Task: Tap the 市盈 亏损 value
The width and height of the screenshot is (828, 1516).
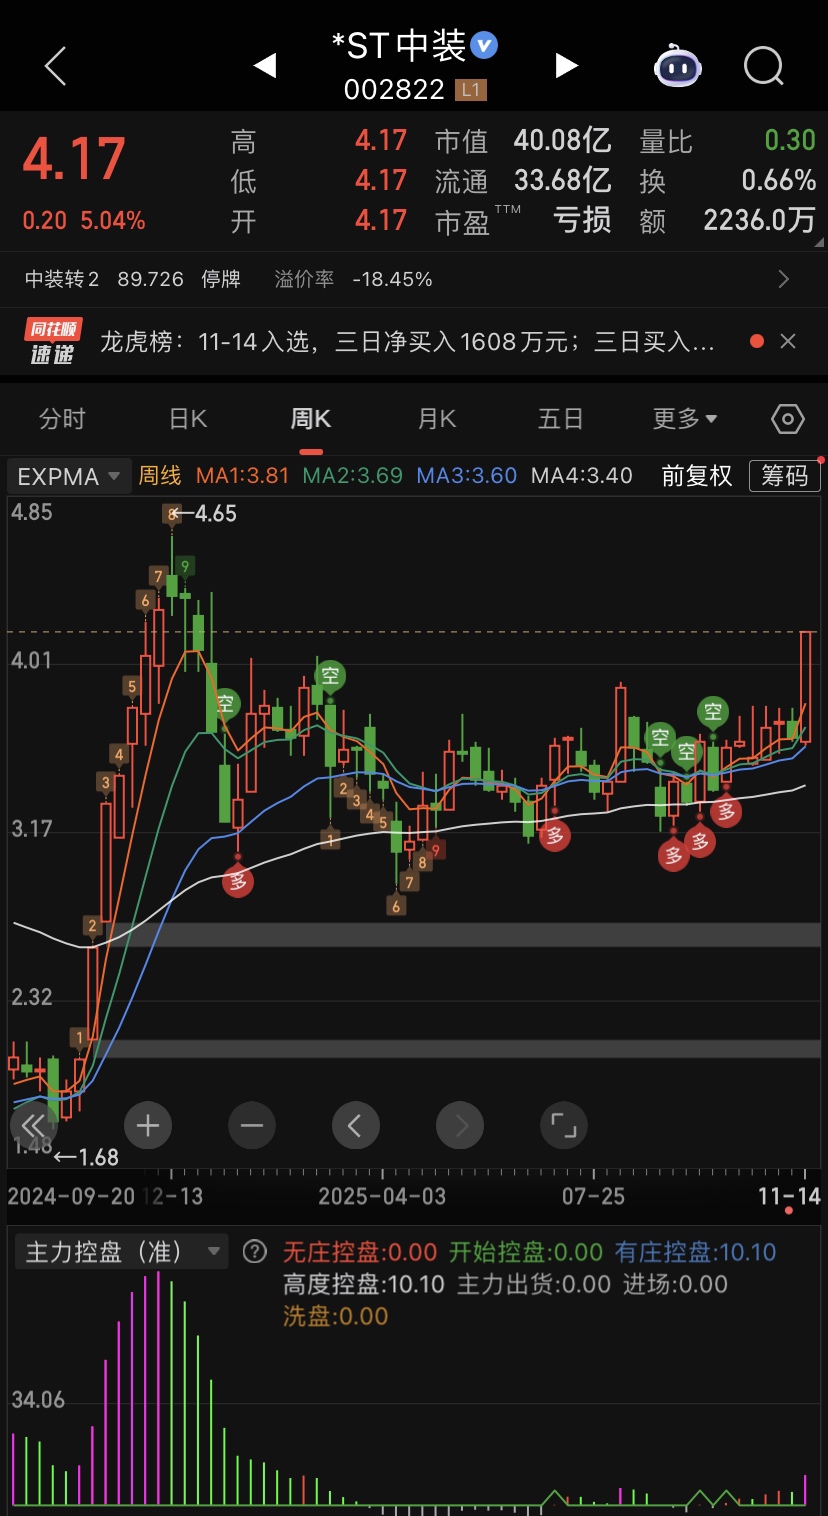Action: [x=582, y=221]
